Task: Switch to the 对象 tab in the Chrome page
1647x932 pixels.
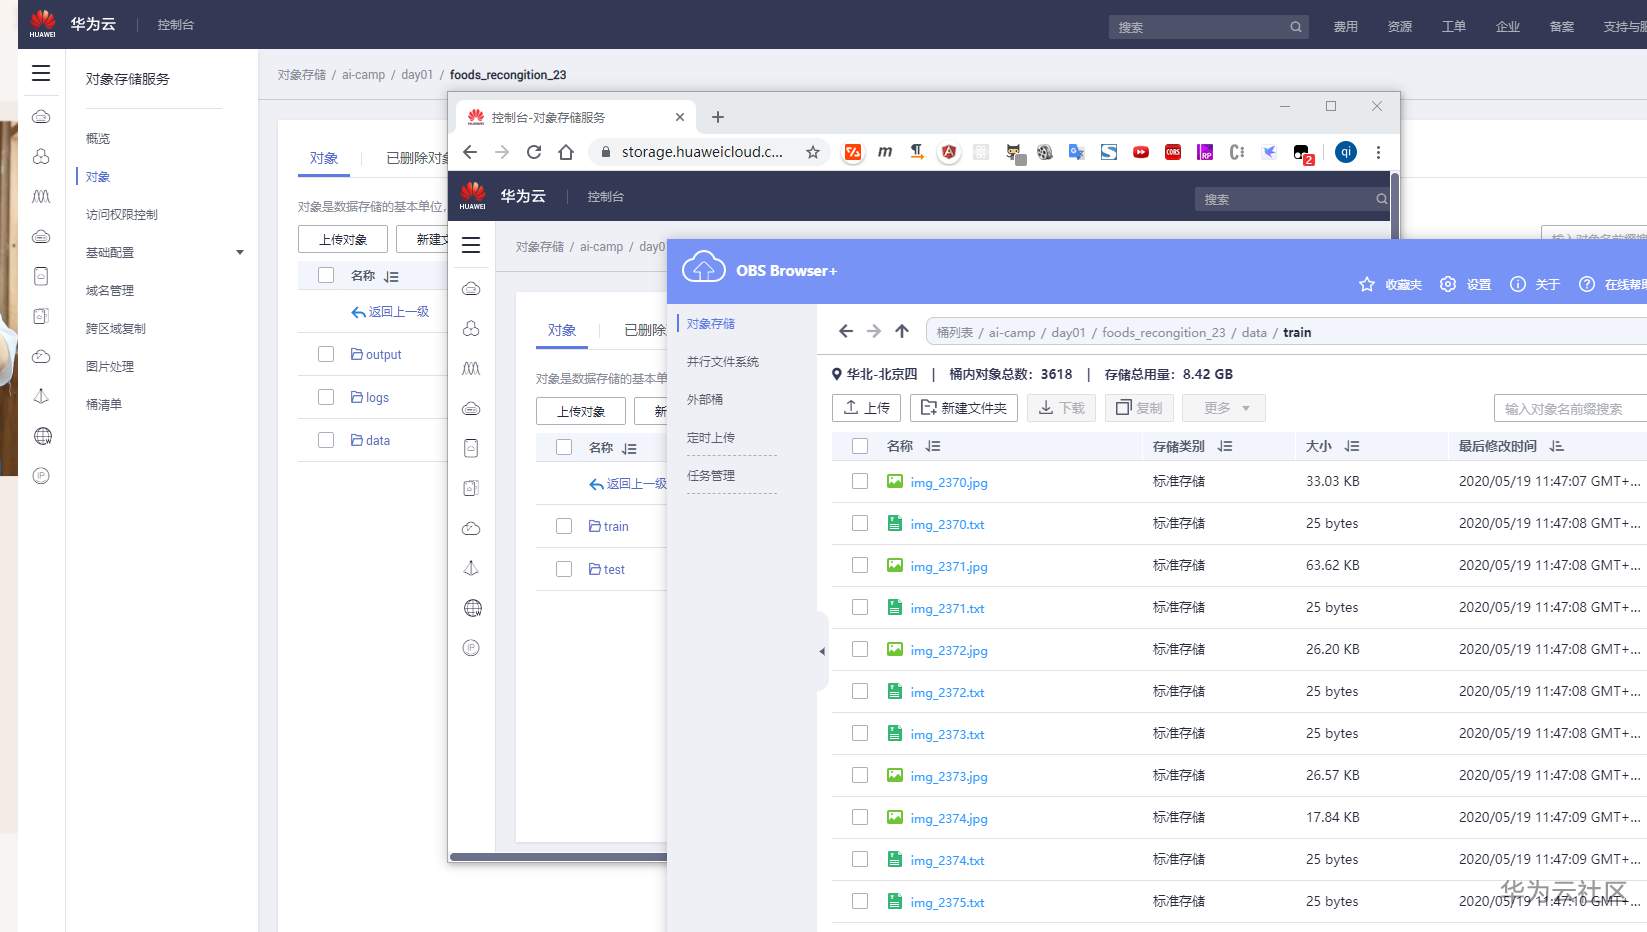Action: point(562,330)
